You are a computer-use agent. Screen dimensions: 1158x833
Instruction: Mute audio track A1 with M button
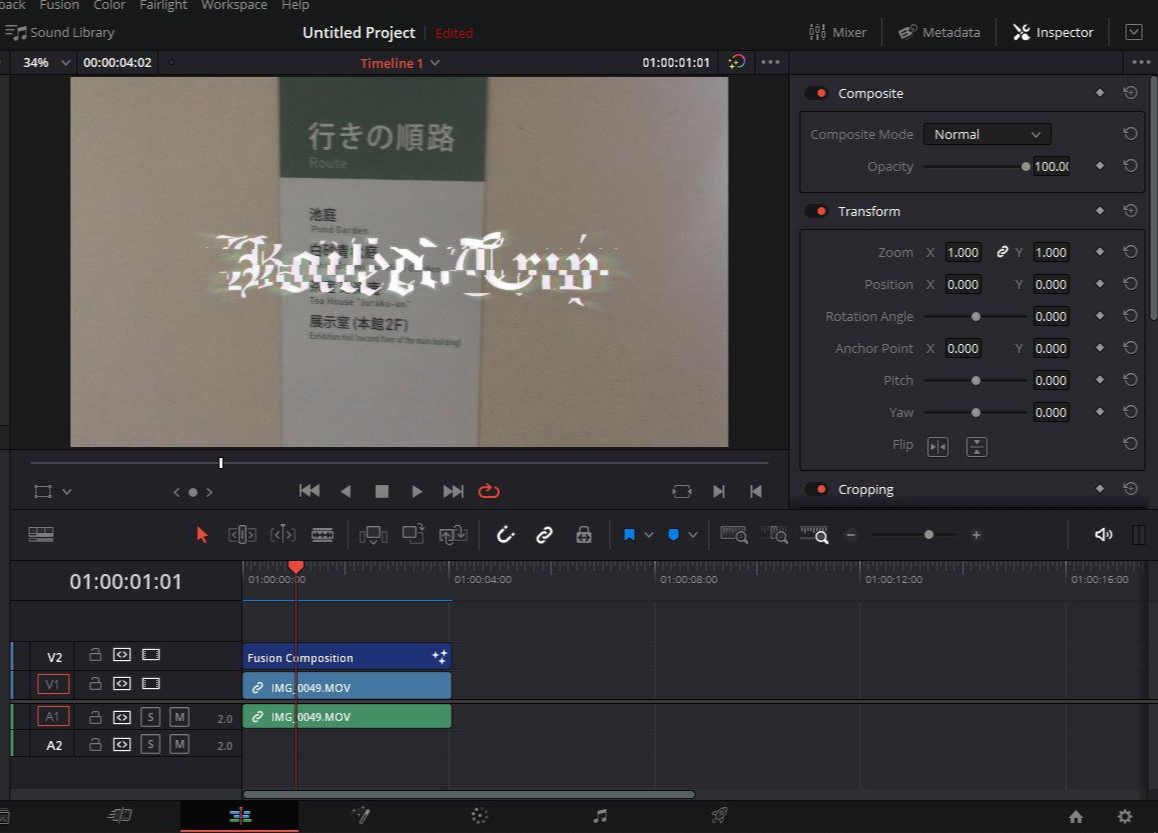(x=179, y=716)
